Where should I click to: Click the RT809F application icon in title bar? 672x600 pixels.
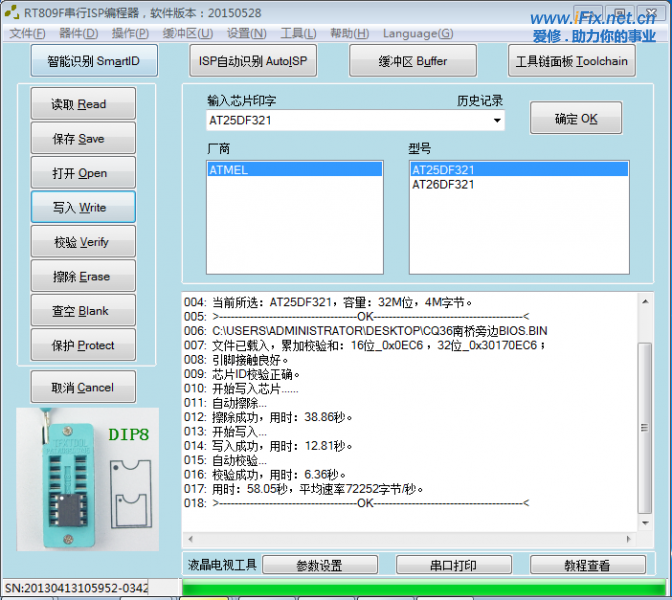click(x=12, y=12)
